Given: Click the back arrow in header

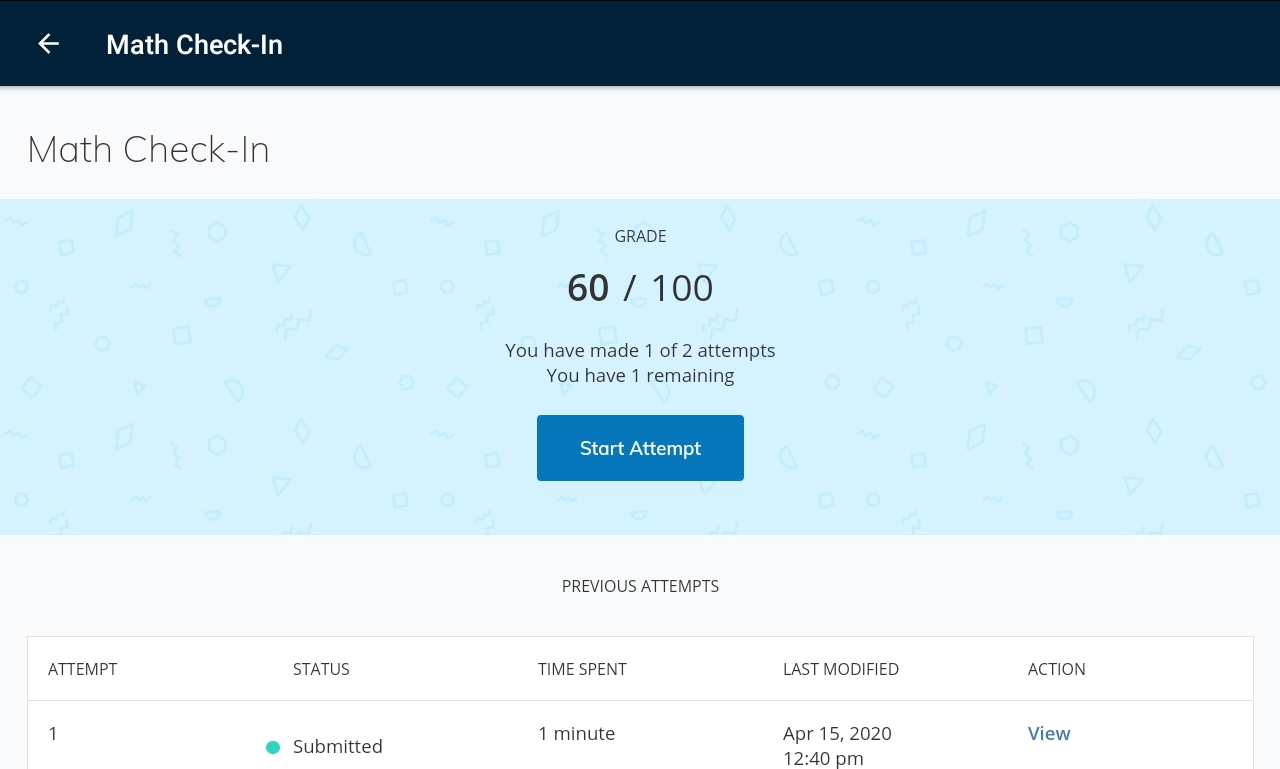Looking at the screenshot, I should (48, 44).
